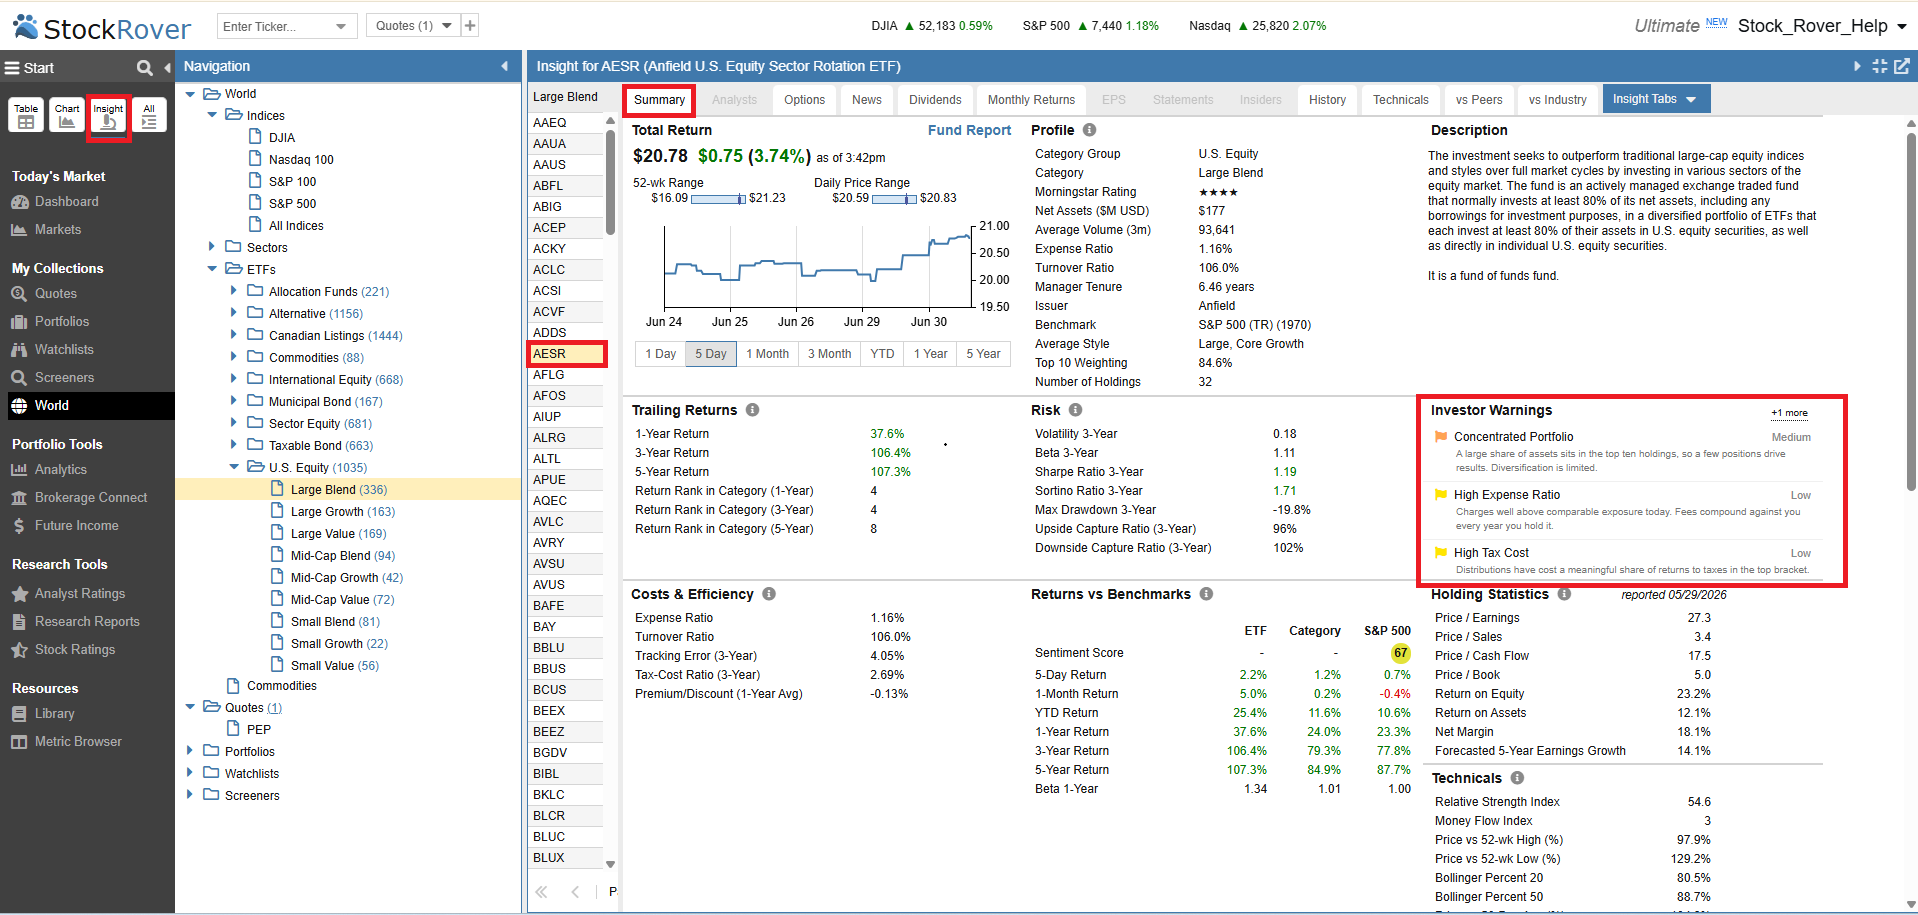
Task: Open Screeners in My Collections
Action: click(x=64, y=378)
